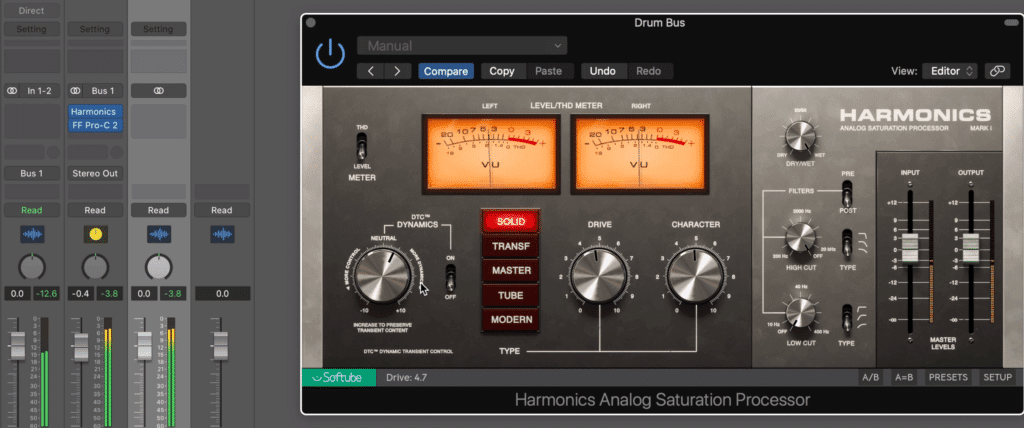Select the MODERN saturation type
Image resolution: width=1024 pixels, height=428 pixels.
point(511,320)
